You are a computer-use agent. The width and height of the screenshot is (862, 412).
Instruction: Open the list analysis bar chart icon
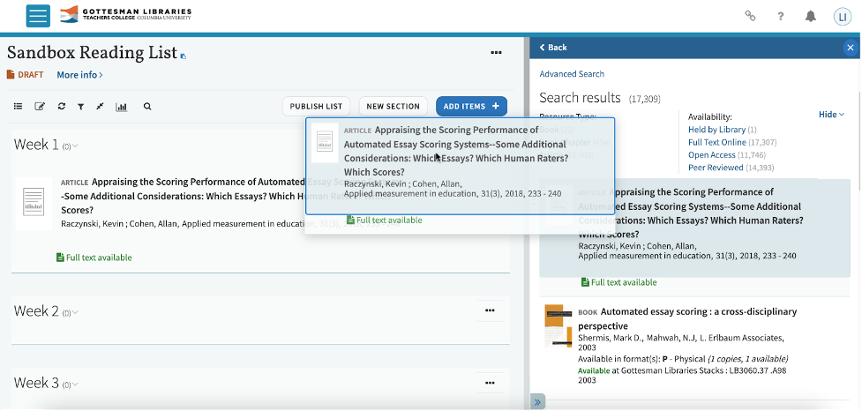121,107
